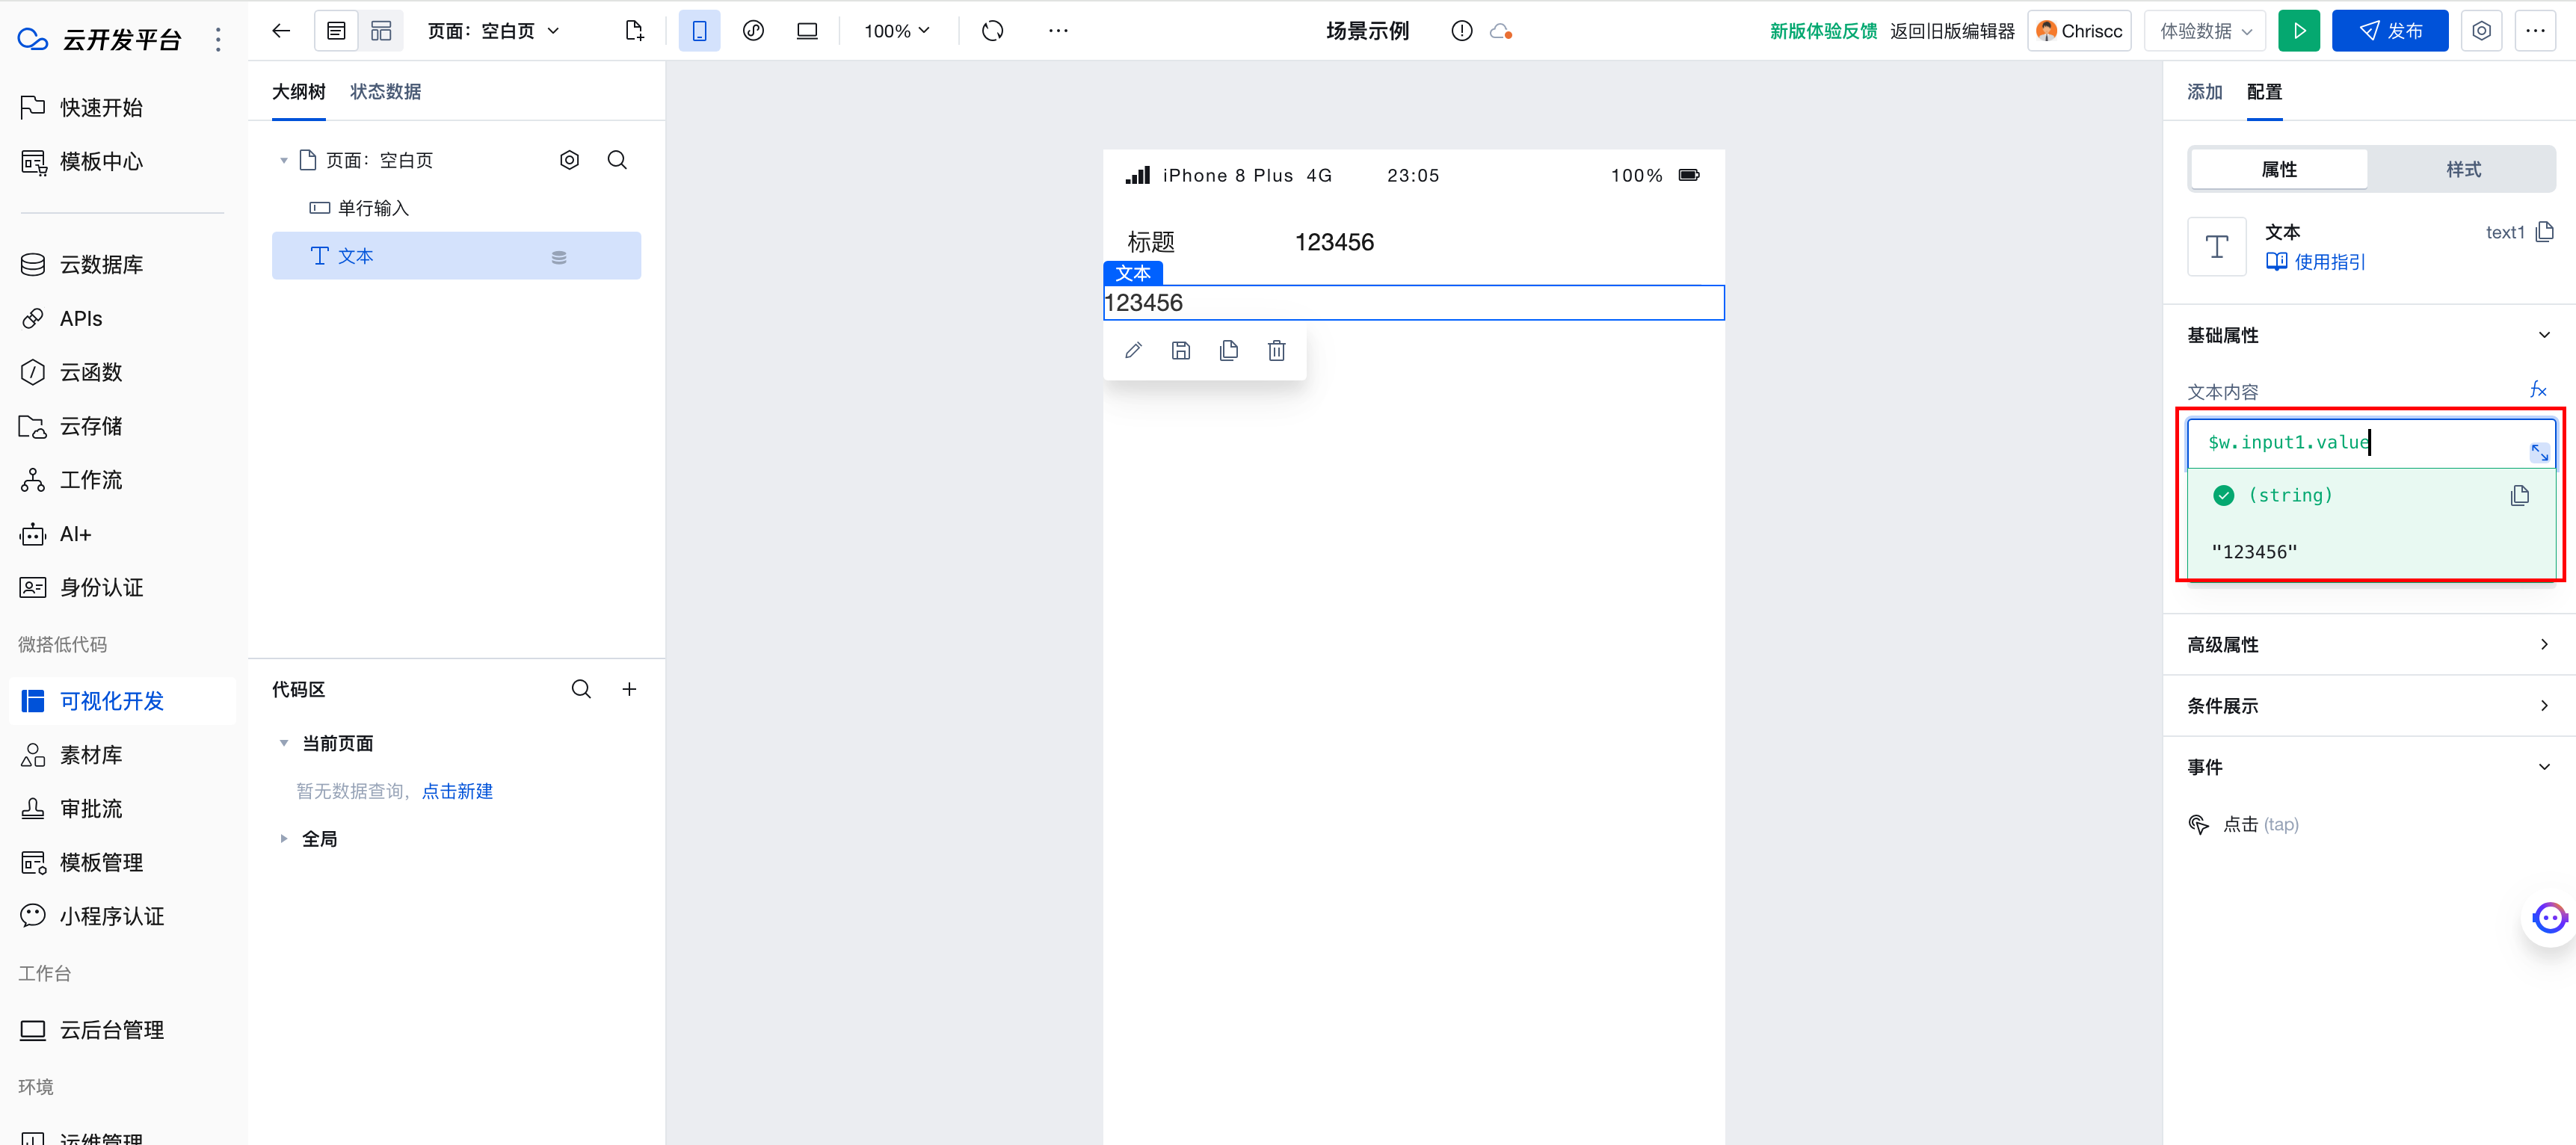Image resolution: width=2576 pixels, height=1145 pixels.
Task: Search the outline tree with magnifier icon
Action: point(617,160)
